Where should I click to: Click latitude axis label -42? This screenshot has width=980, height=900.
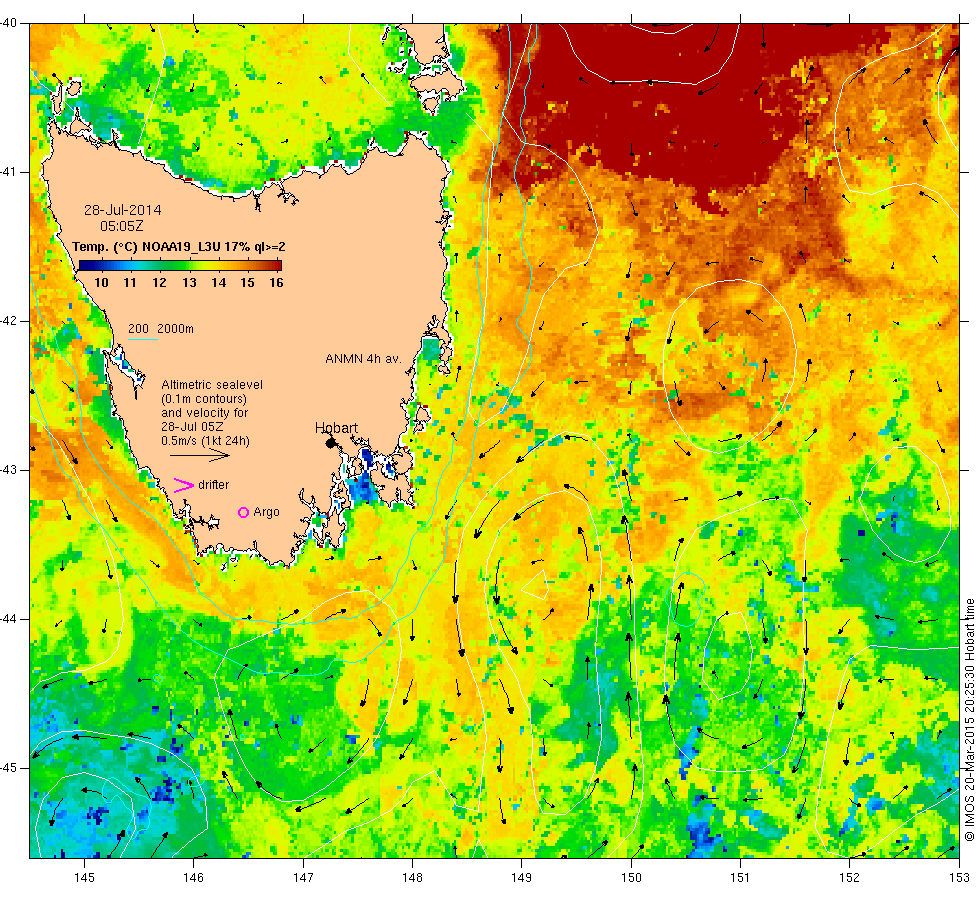click(x=9, y=321)
